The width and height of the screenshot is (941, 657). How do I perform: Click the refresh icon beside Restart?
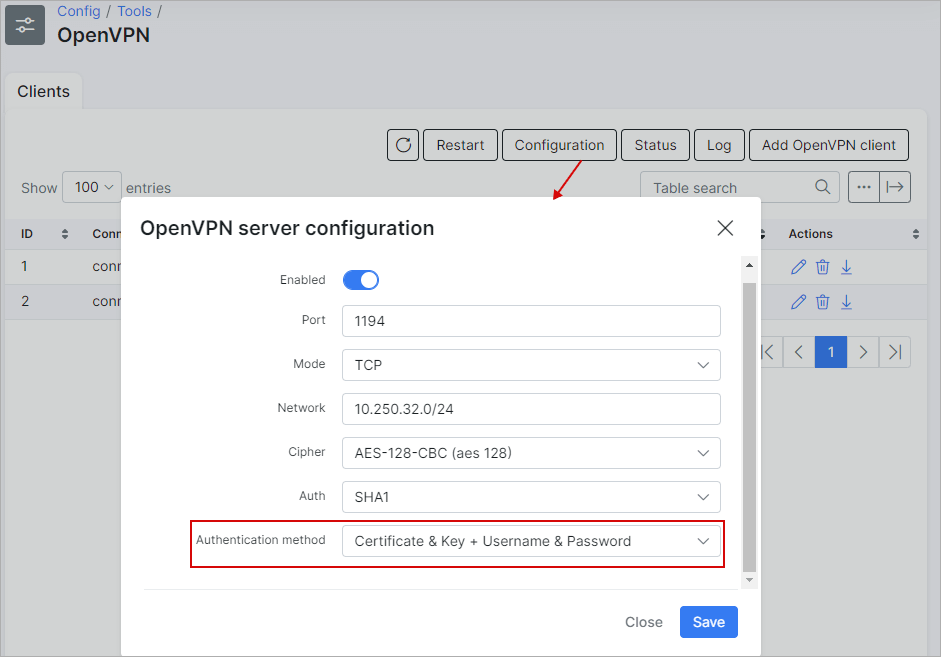click(x=403, y=145)
